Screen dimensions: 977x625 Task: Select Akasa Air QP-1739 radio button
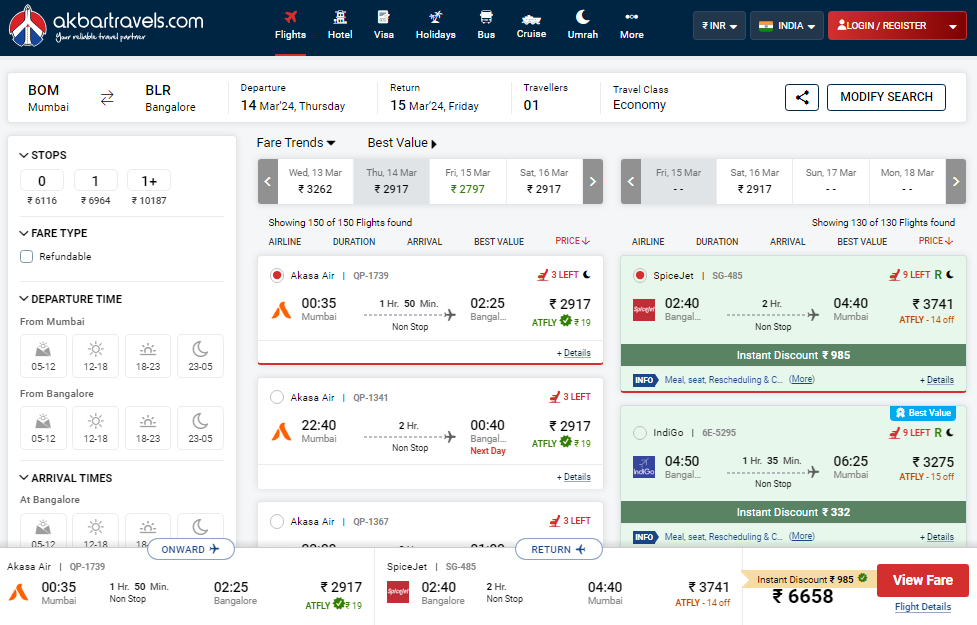277,275
